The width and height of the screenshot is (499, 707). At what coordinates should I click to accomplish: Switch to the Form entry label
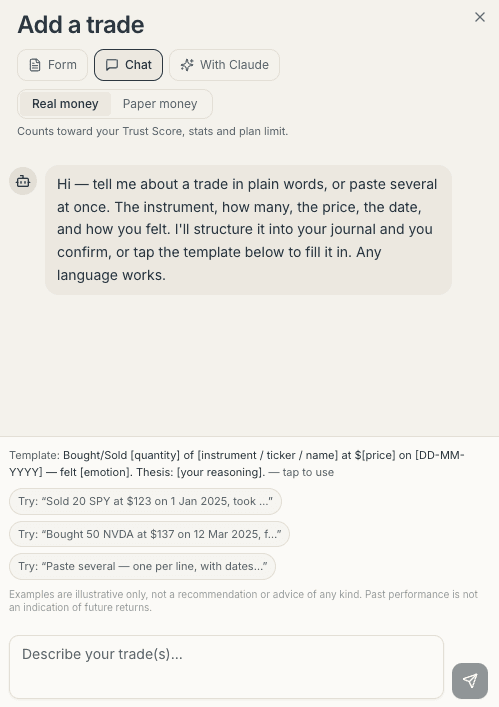tap(62, 65)
